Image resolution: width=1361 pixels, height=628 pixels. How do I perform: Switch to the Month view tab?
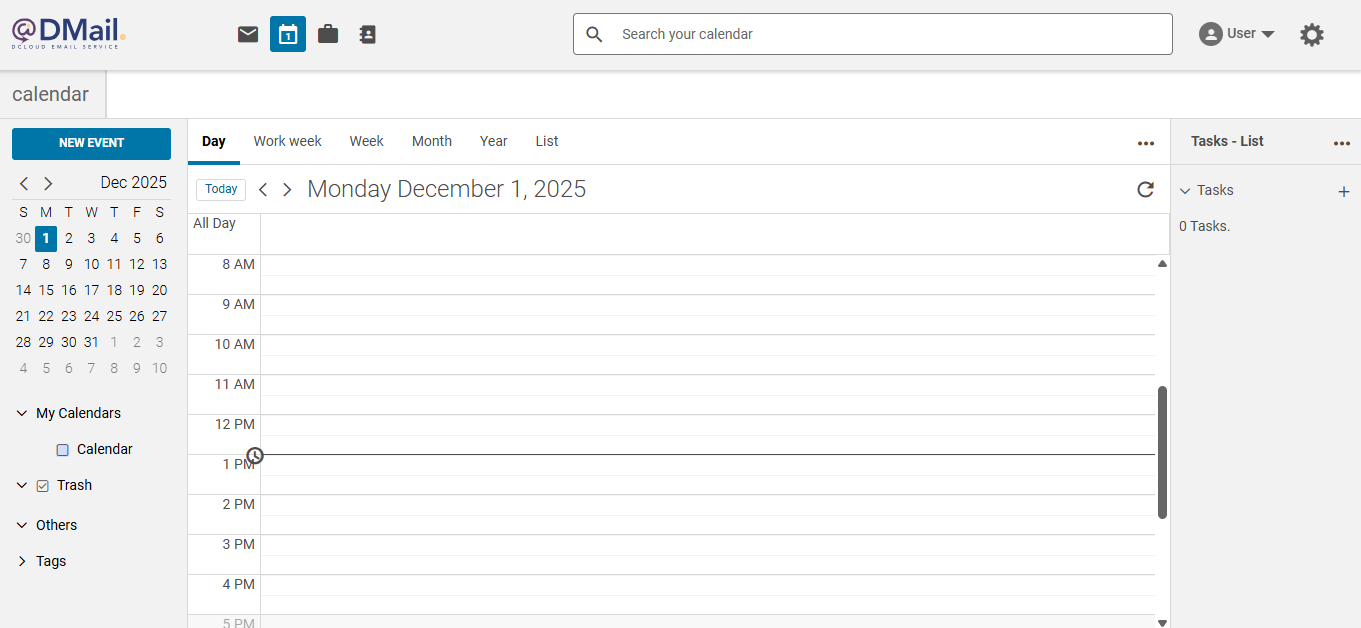tap(432, 141)
